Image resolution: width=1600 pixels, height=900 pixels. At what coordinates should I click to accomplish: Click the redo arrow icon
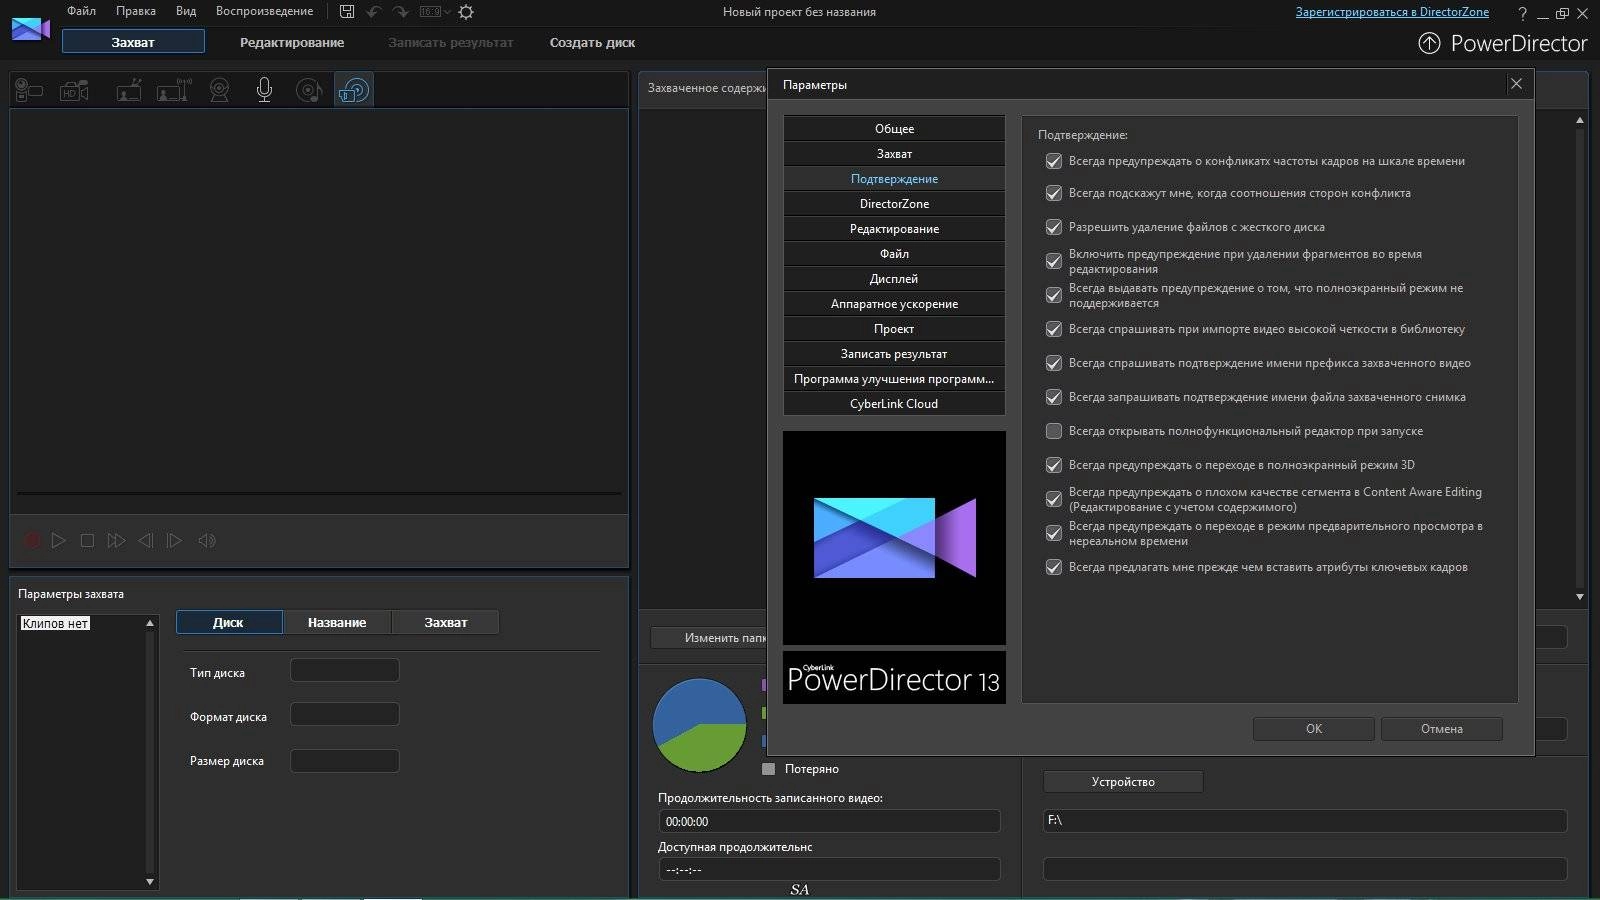(x=400, y=12)
